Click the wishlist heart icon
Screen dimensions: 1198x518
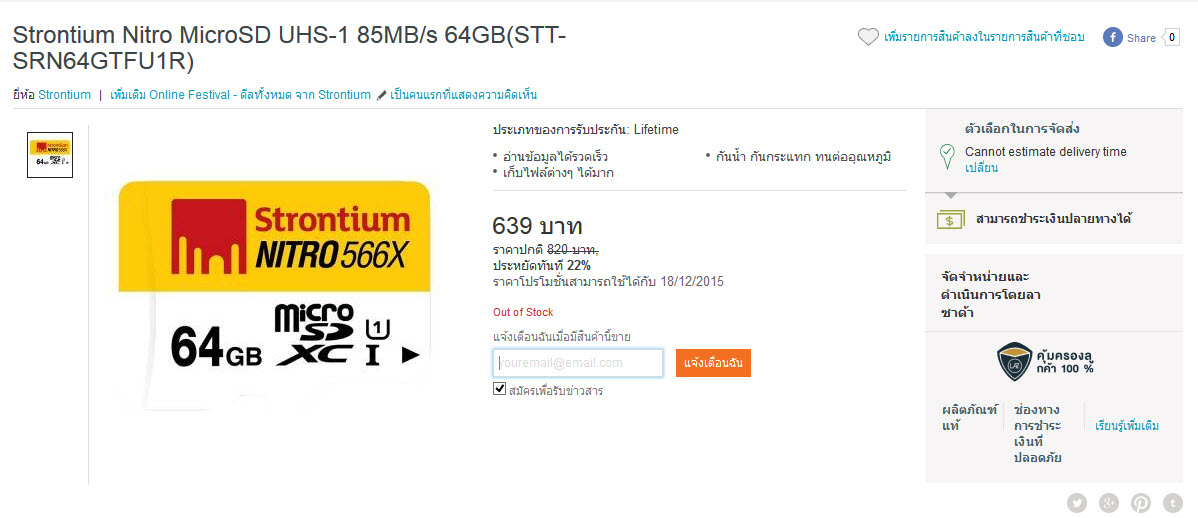(868, 37)
